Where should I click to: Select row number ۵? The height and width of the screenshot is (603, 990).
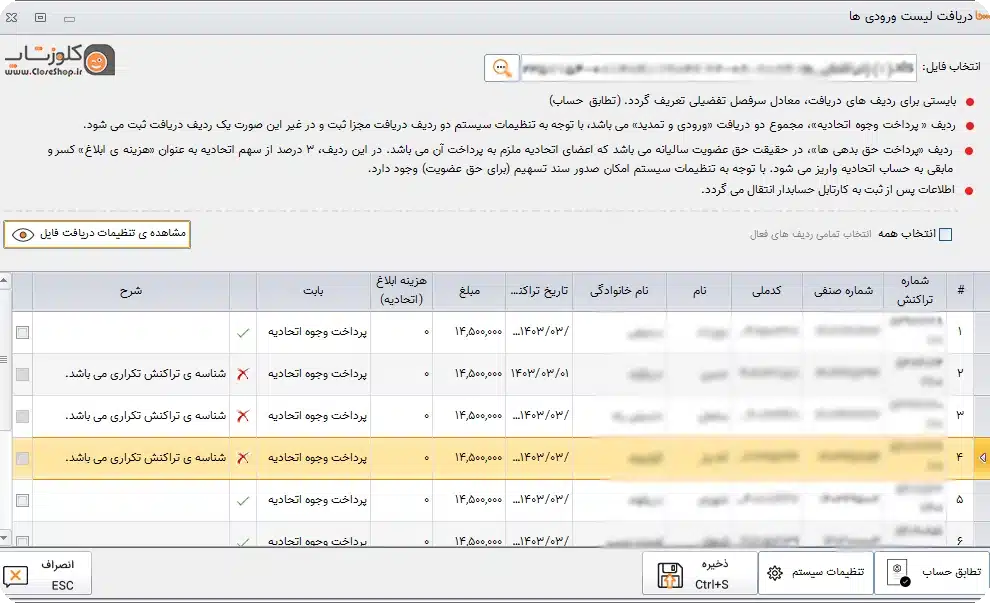point(960,500)
